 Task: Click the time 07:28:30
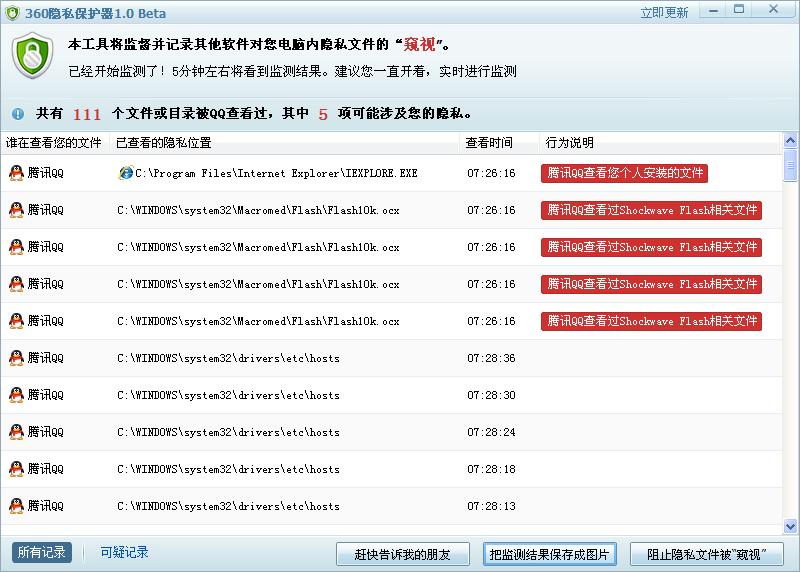click(491, 395)
